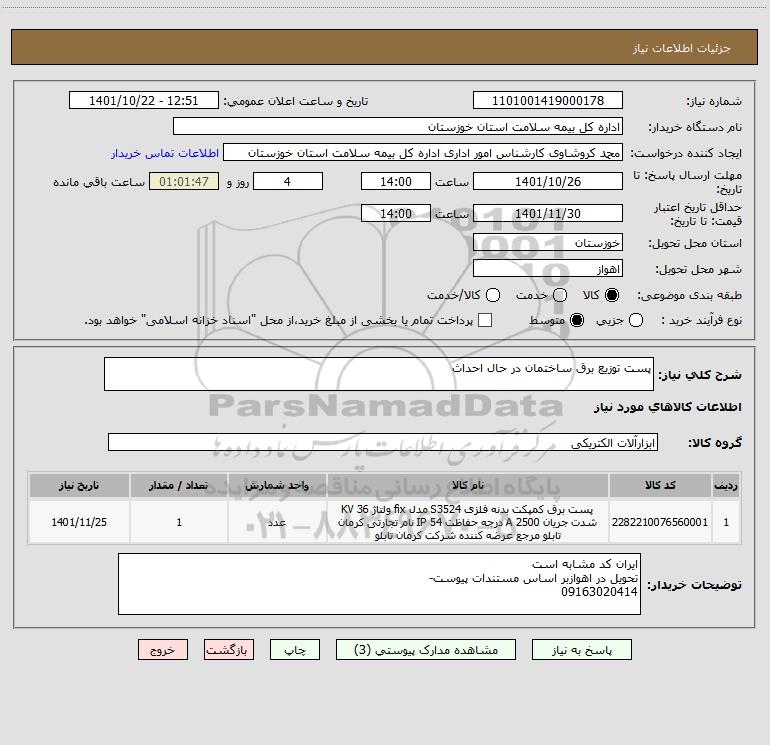Click the price validity date 1401/11/30

coord(548,213)
